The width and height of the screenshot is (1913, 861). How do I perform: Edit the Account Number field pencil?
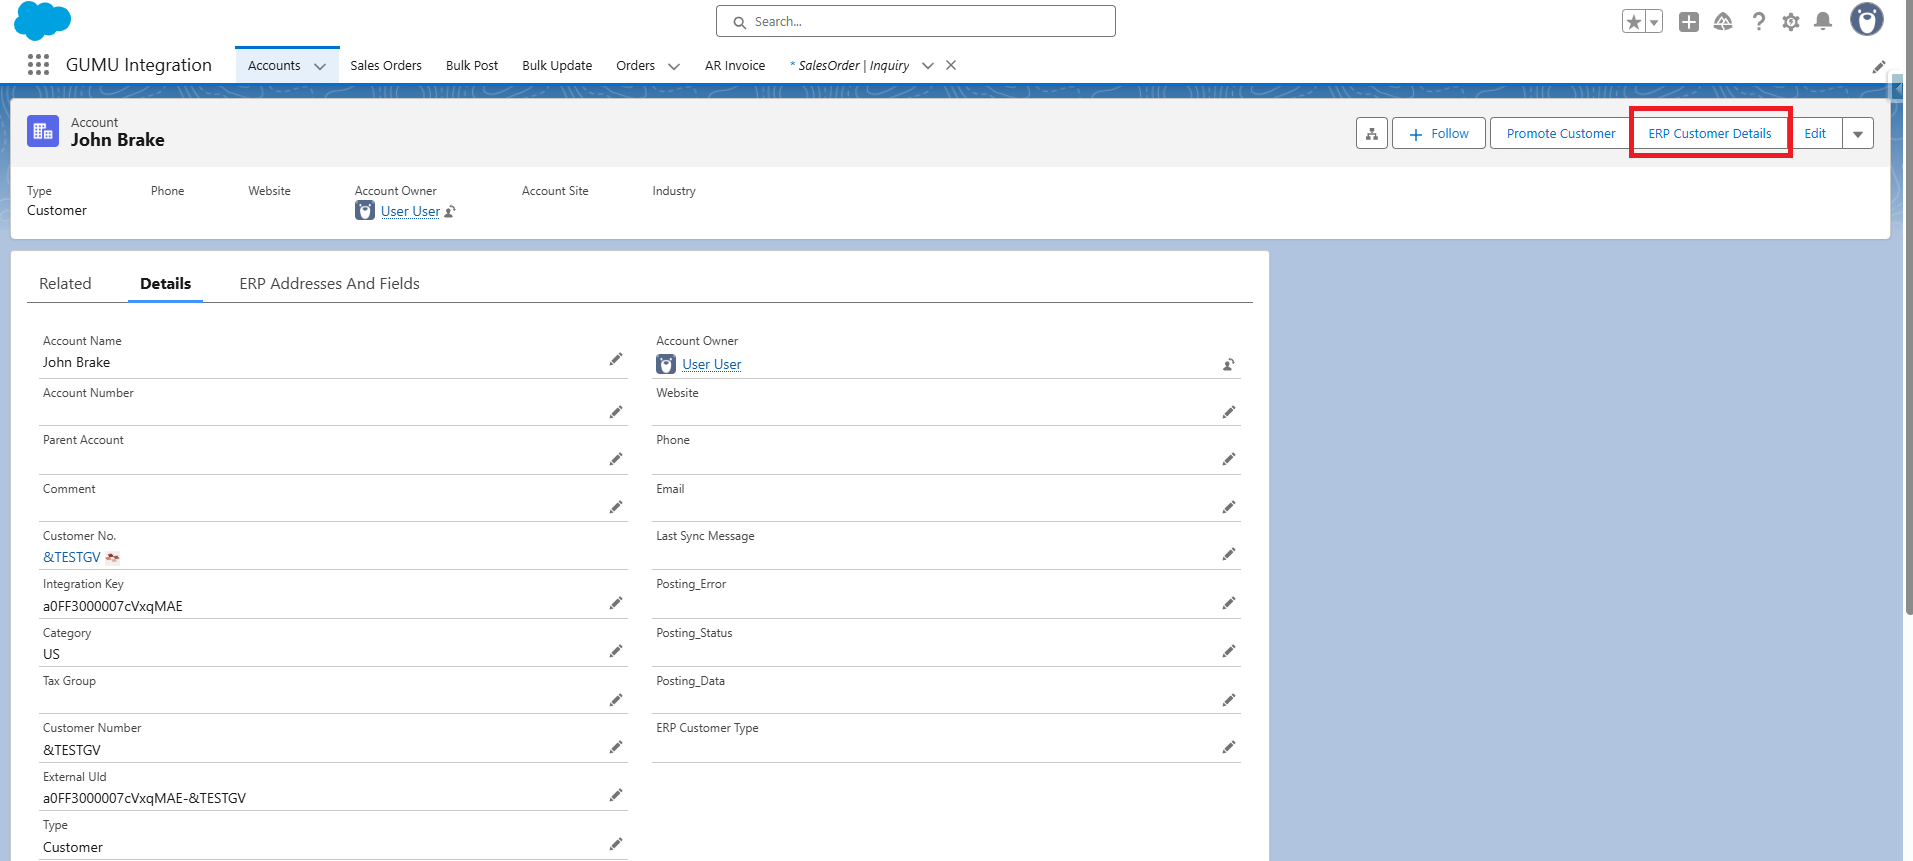click(616, 412)
